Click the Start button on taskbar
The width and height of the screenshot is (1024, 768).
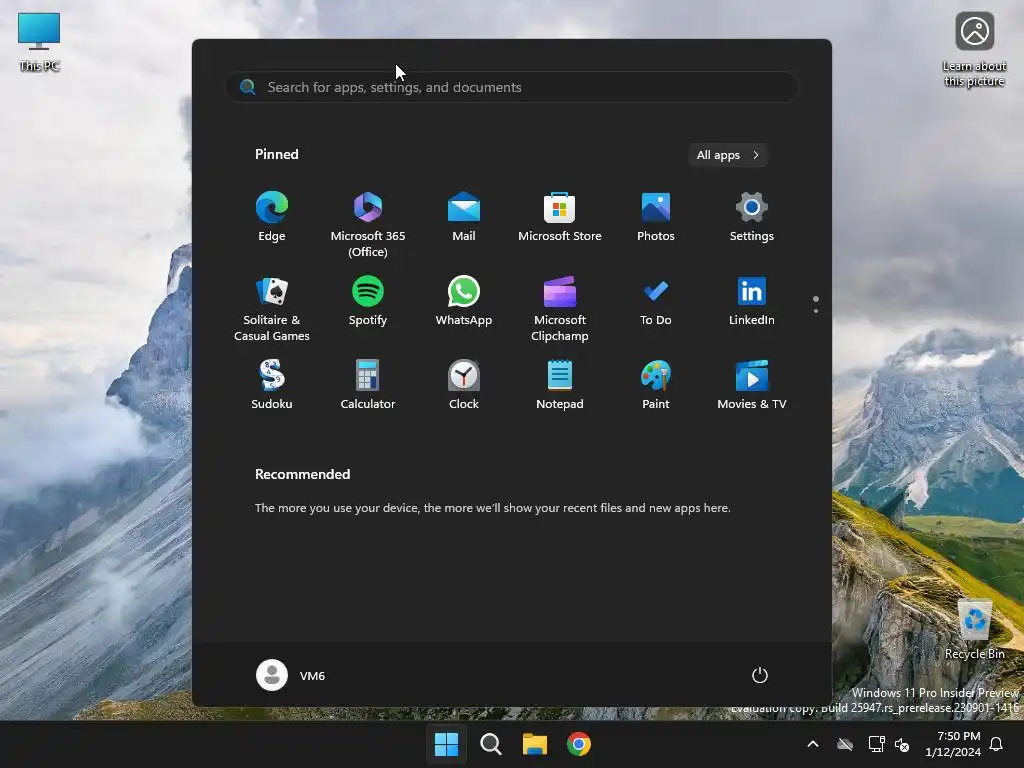pyautogui.click(x=447, y=744)
